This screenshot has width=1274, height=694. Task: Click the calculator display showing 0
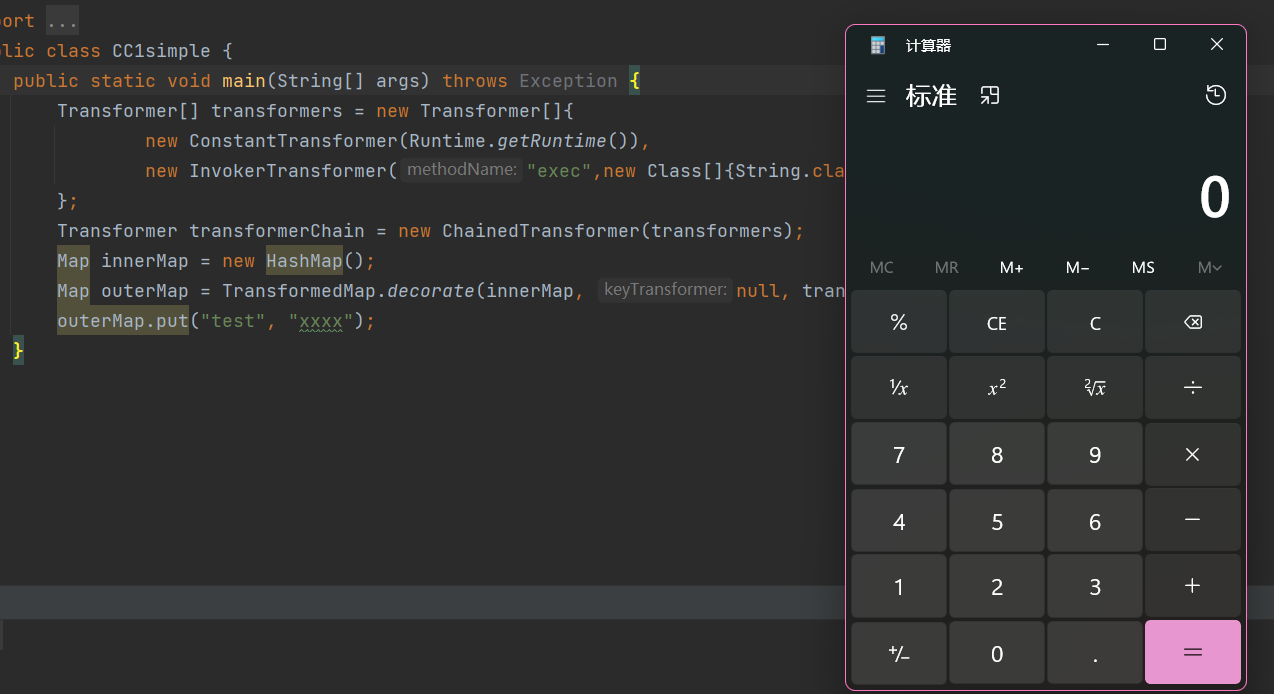tap(1213, 198)
